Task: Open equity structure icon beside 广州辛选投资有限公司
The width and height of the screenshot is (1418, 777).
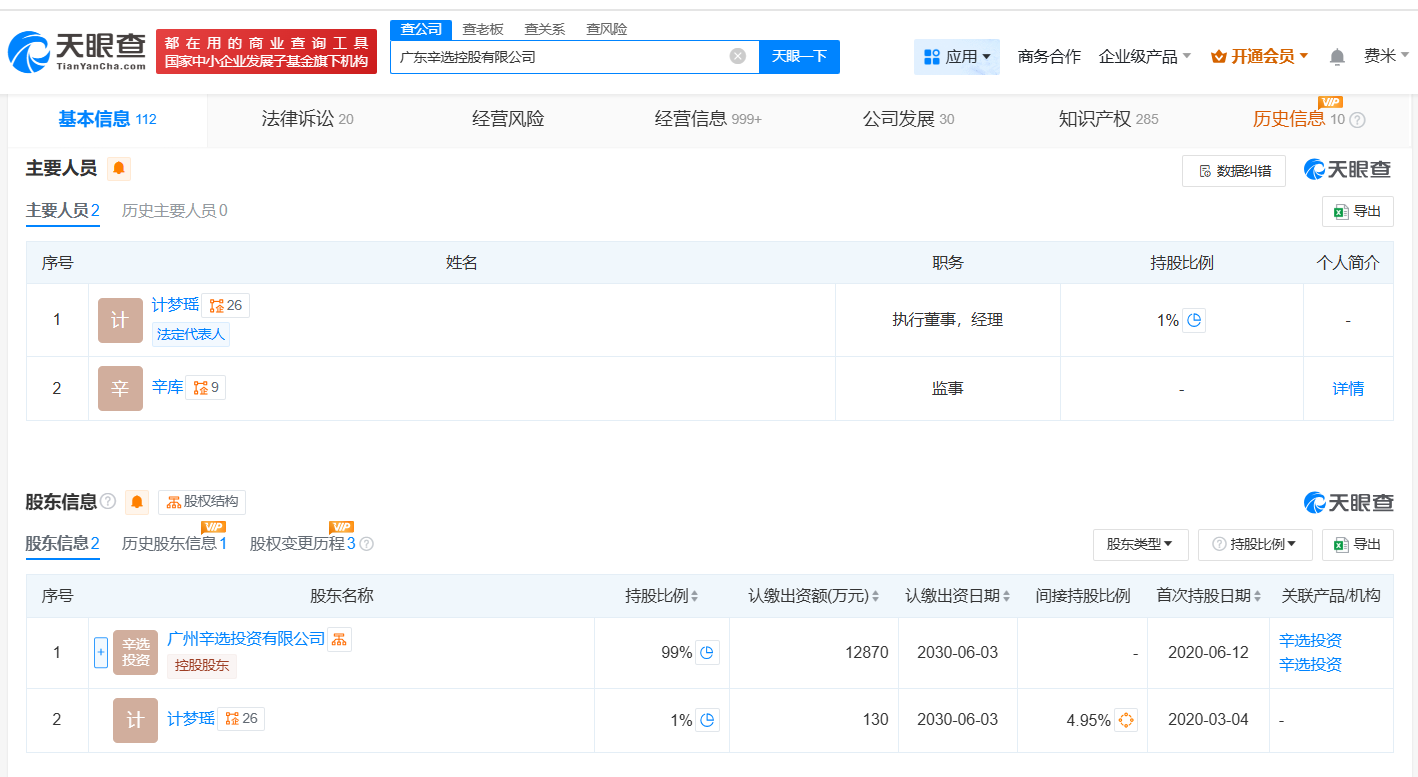Action: tap(339, 639)
